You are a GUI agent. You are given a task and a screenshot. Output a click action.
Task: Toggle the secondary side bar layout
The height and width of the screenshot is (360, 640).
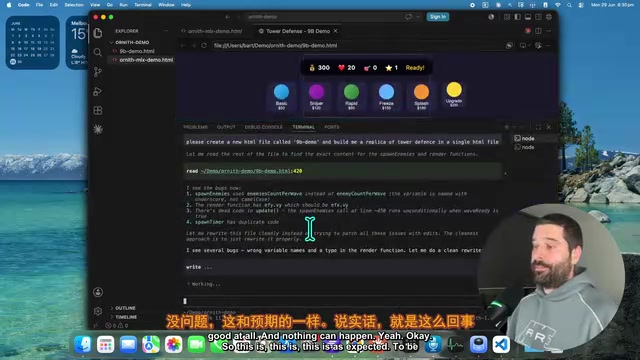tap(538, 17)
